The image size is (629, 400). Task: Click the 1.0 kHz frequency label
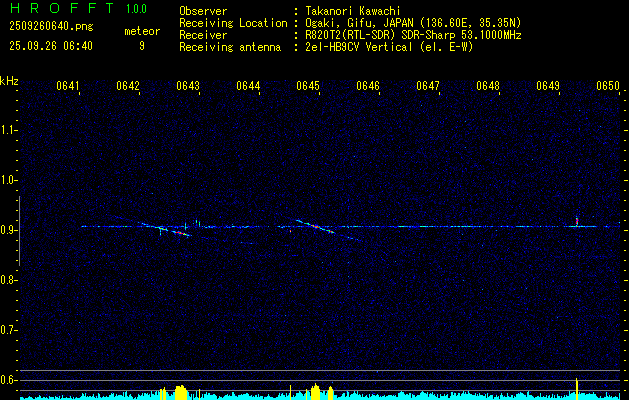[8, 180]
